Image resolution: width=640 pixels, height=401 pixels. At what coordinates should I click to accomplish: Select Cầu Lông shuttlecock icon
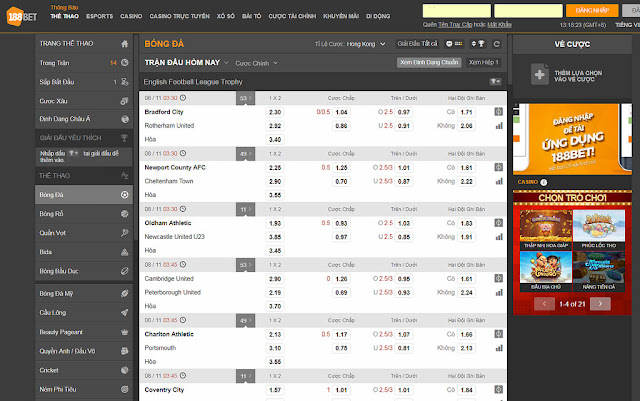(124, 312)
